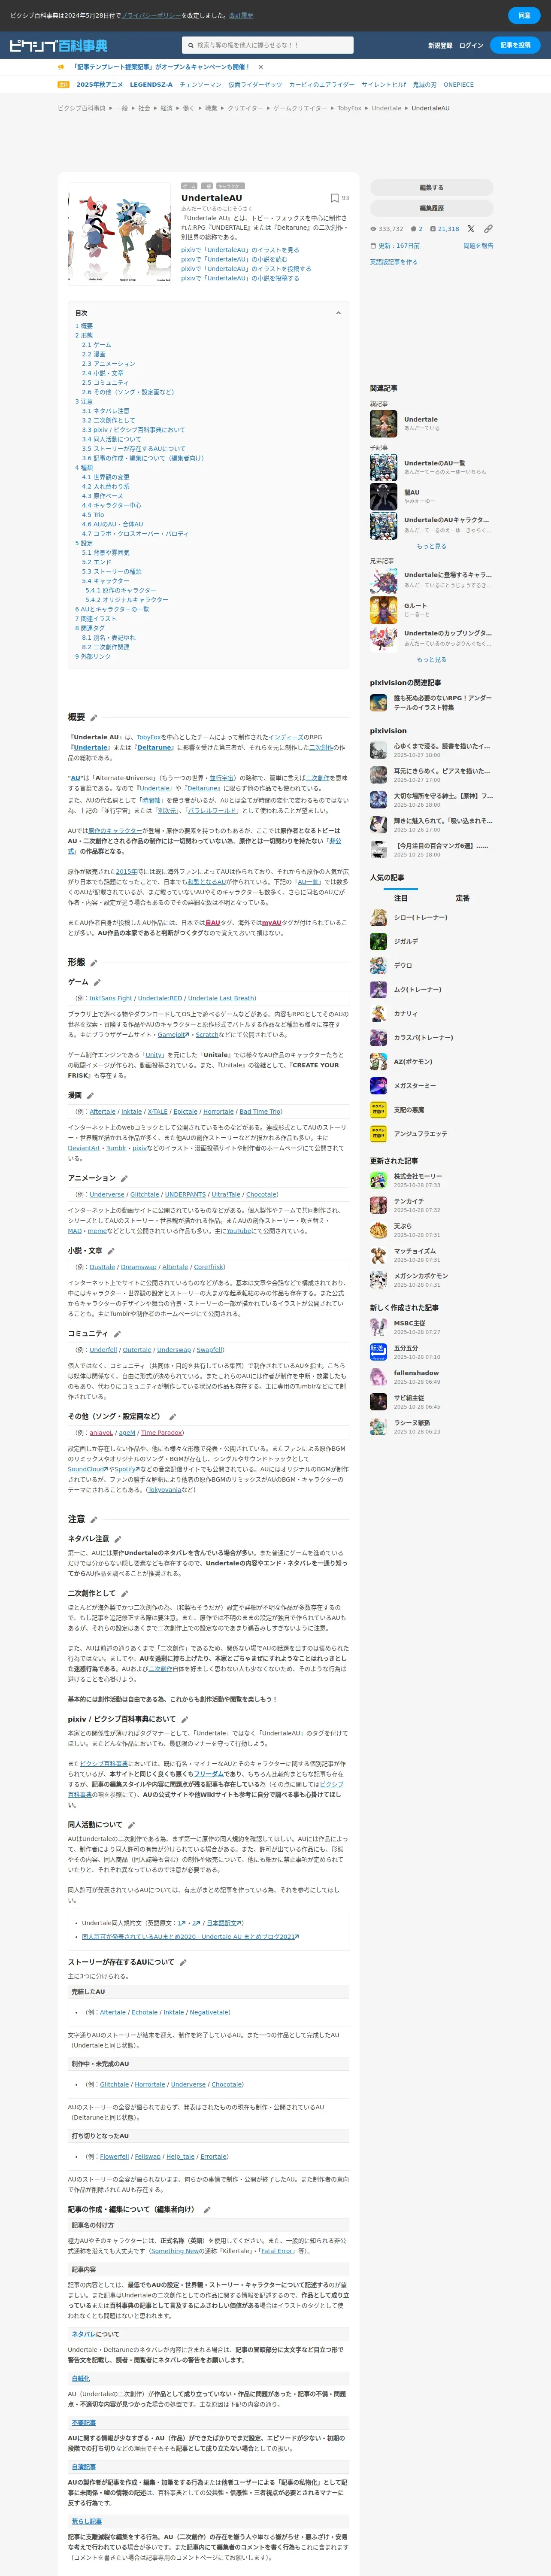
Task: Select 2025年秋アニメ trending tag
Action: pos(100,85)
